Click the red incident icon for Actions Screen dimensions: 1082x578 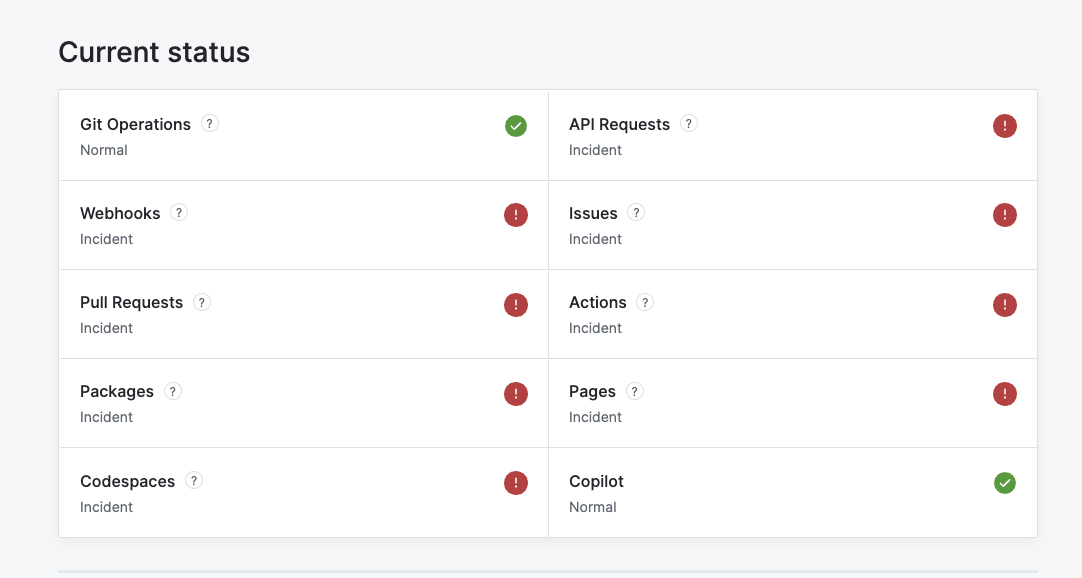coord(1005,305)
